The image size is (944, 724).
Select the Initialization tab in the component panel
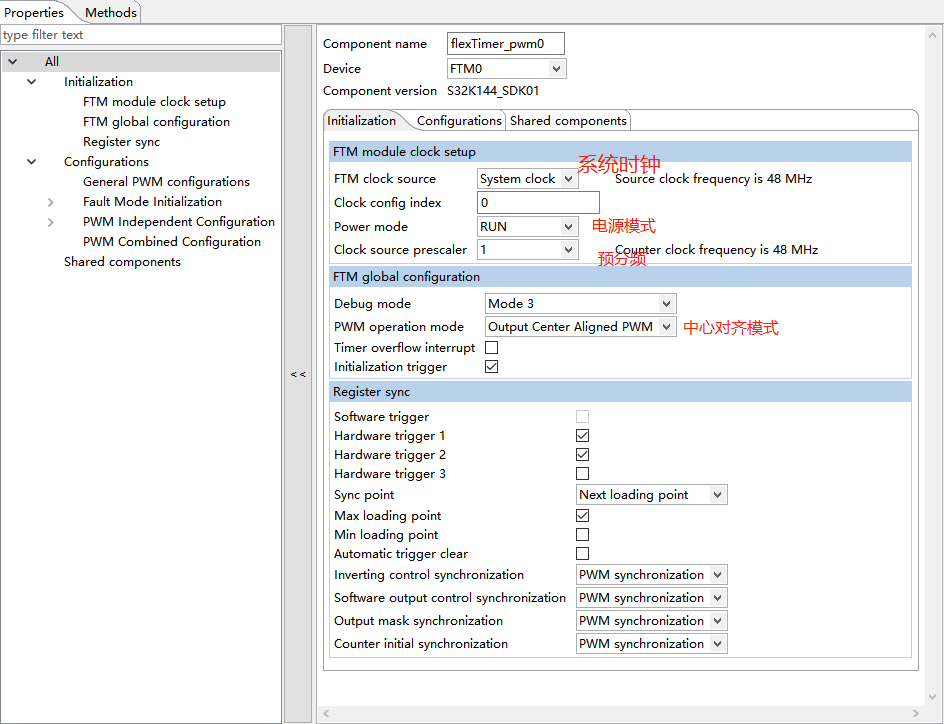361,120
